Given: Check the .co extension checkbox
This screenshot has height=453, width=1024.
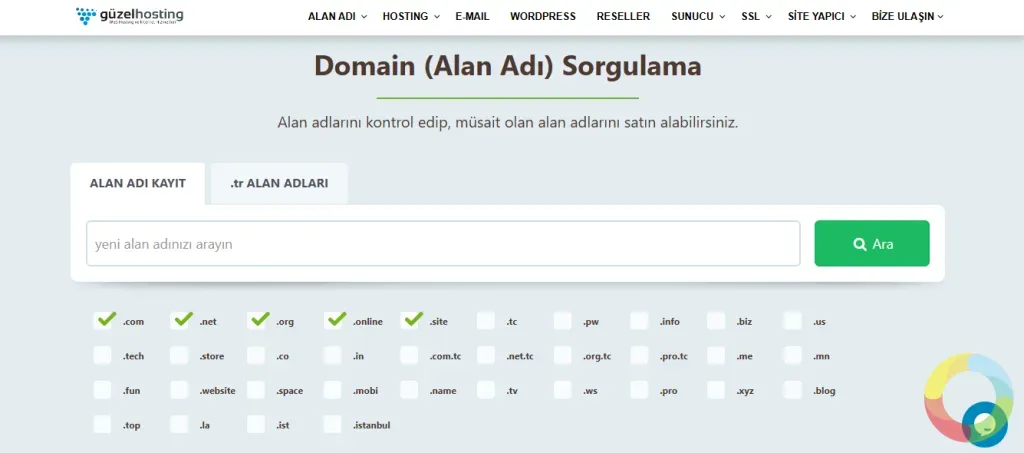Looking at the screenshot, I should (256, 356).
